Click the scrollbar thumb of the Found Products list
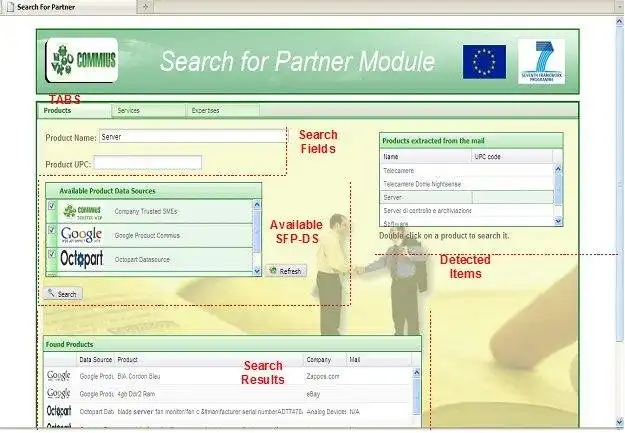Viewport: 625px width, 433px height. click(x=416, y=396)
